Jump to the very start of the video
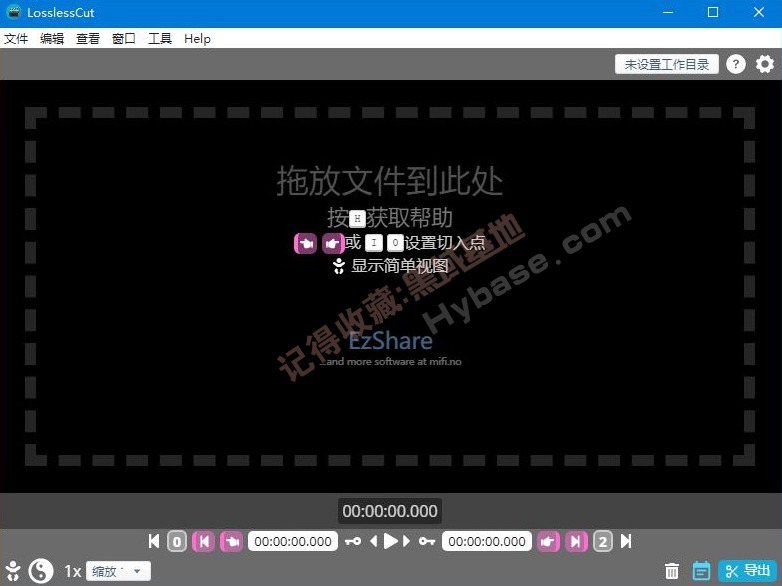This screenshot has width=782, height=586. [154, 541]
